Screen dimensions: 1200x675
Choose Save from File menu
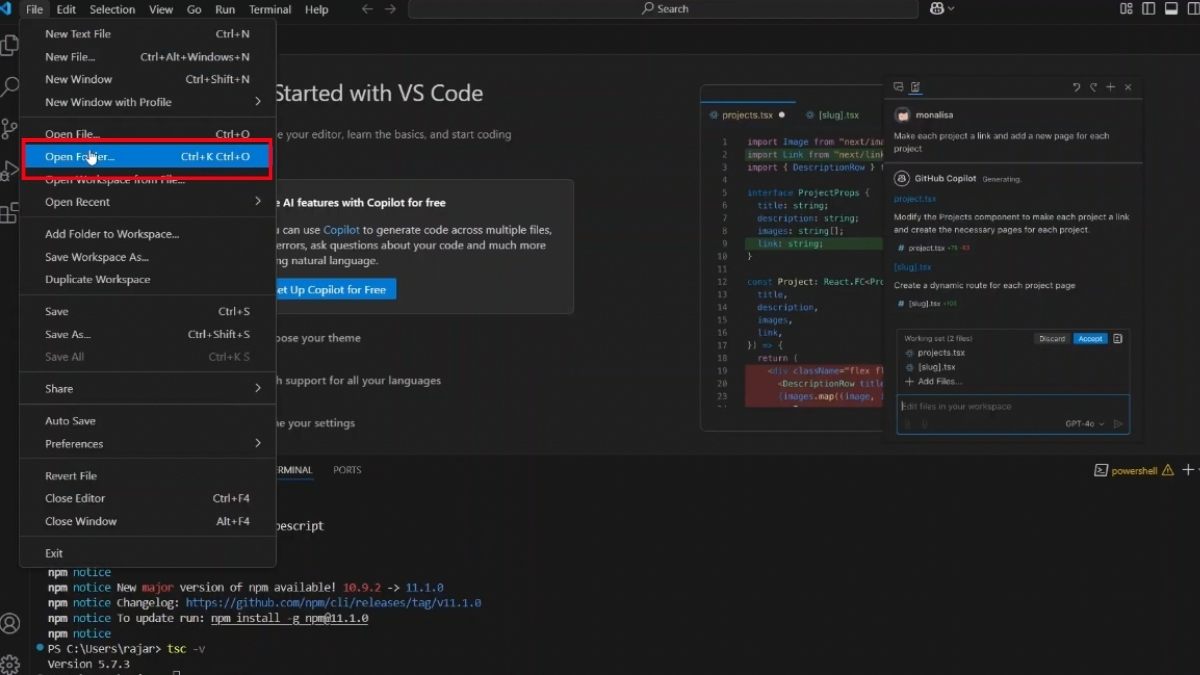[x=148, y=312]
